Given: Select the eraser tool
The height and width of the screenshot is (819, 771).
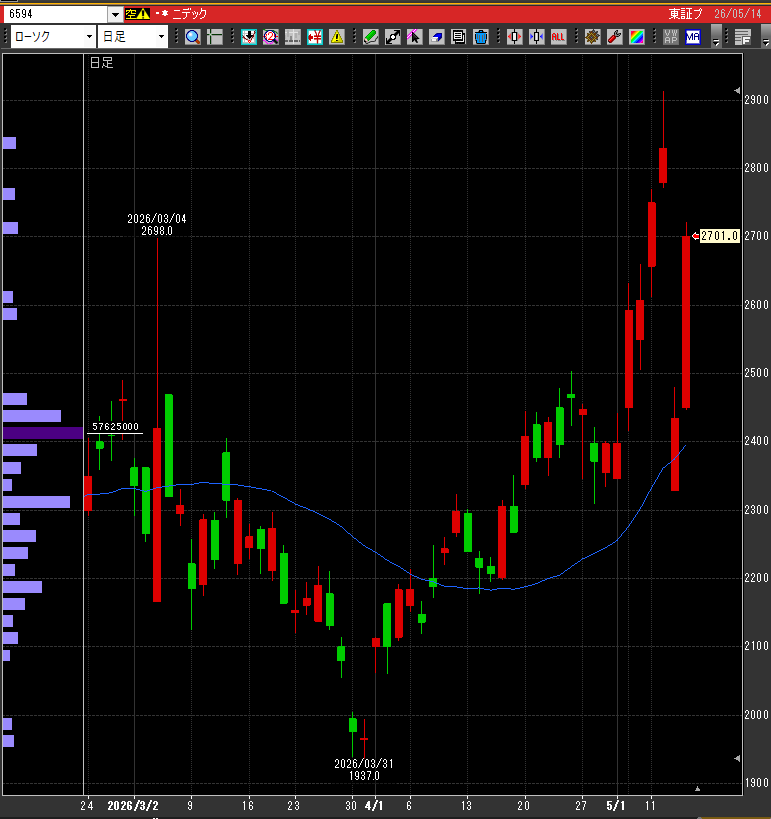Looking at the screenshot, I should click(x=436, y=37).
